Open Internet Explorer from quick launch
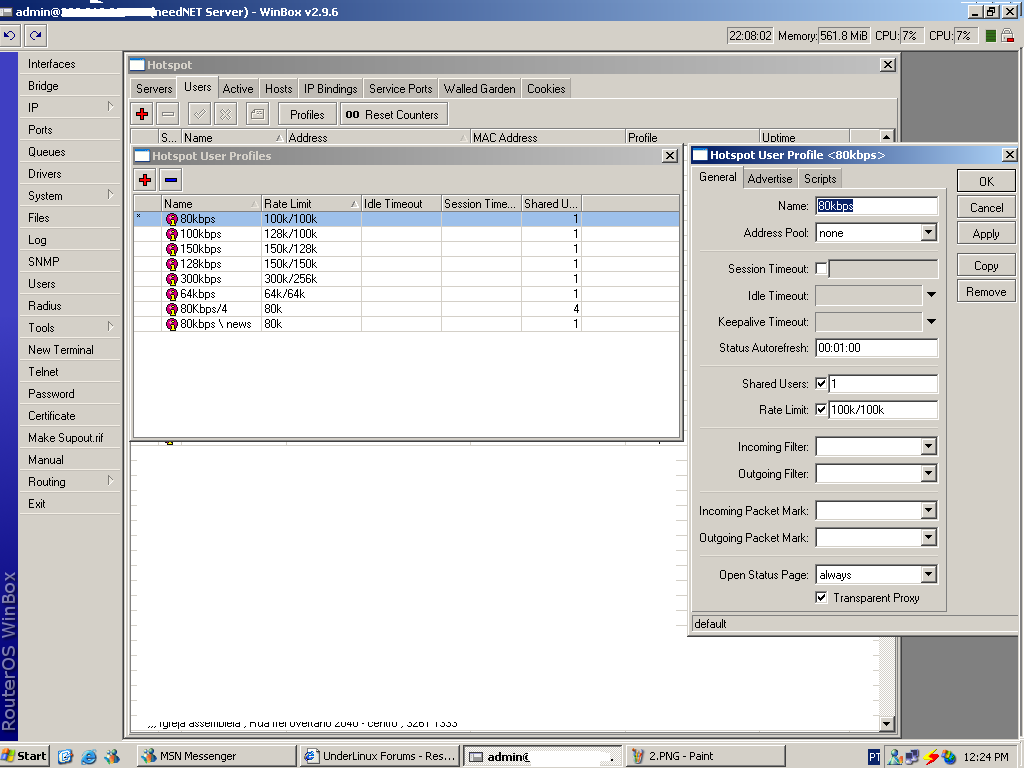Image resolution: width=1024 pixels, height=768 pixels. (90, 756)
